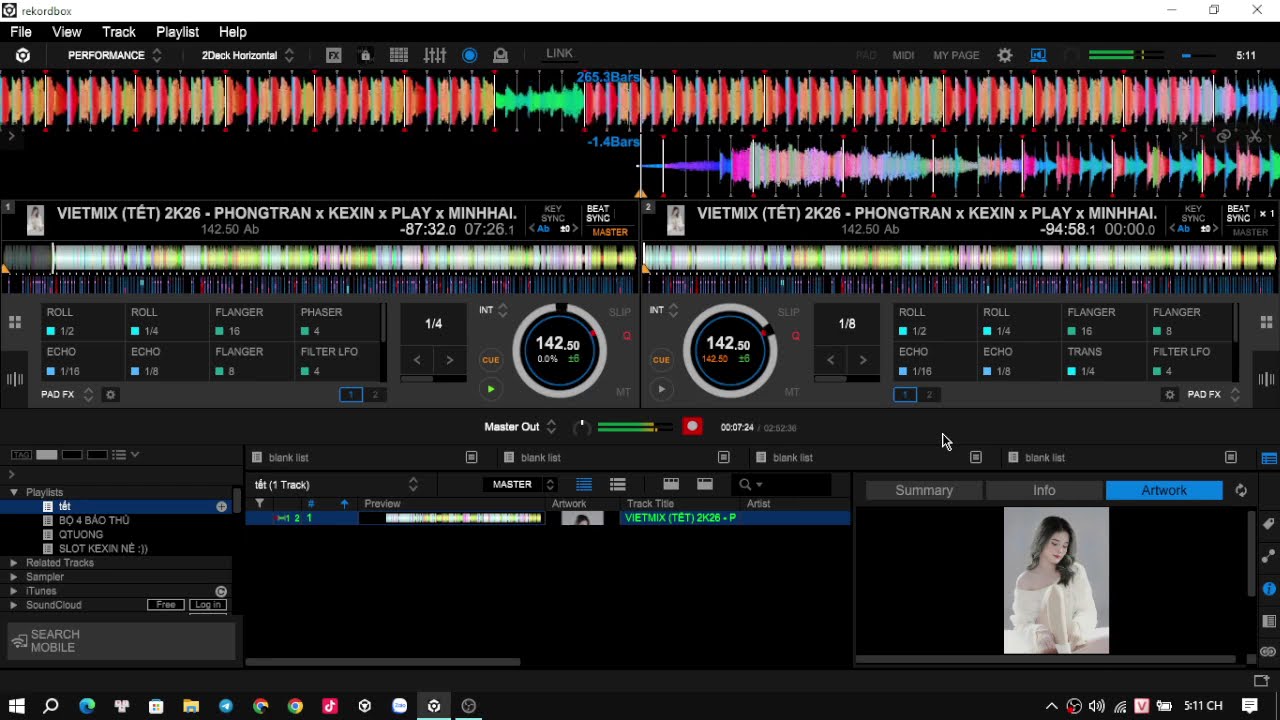Click SoundCloud Log in button

pyautogui.click(x=208, y=605)
